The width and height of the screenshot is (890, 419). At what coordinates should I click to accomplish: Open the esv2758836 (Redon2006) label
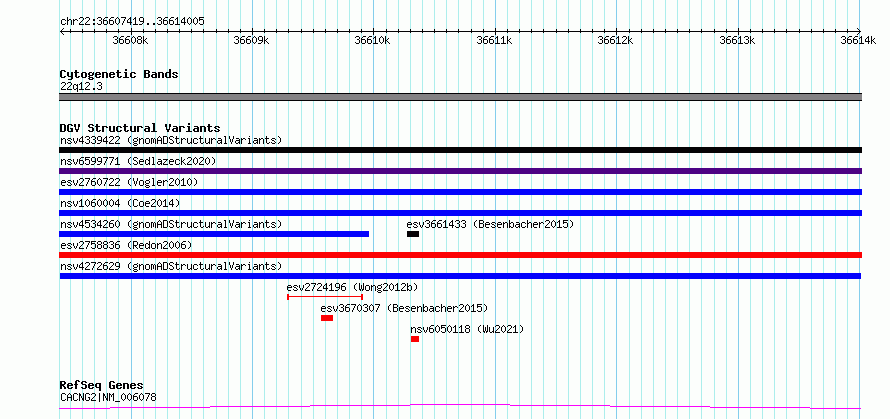tap(126, 245)
